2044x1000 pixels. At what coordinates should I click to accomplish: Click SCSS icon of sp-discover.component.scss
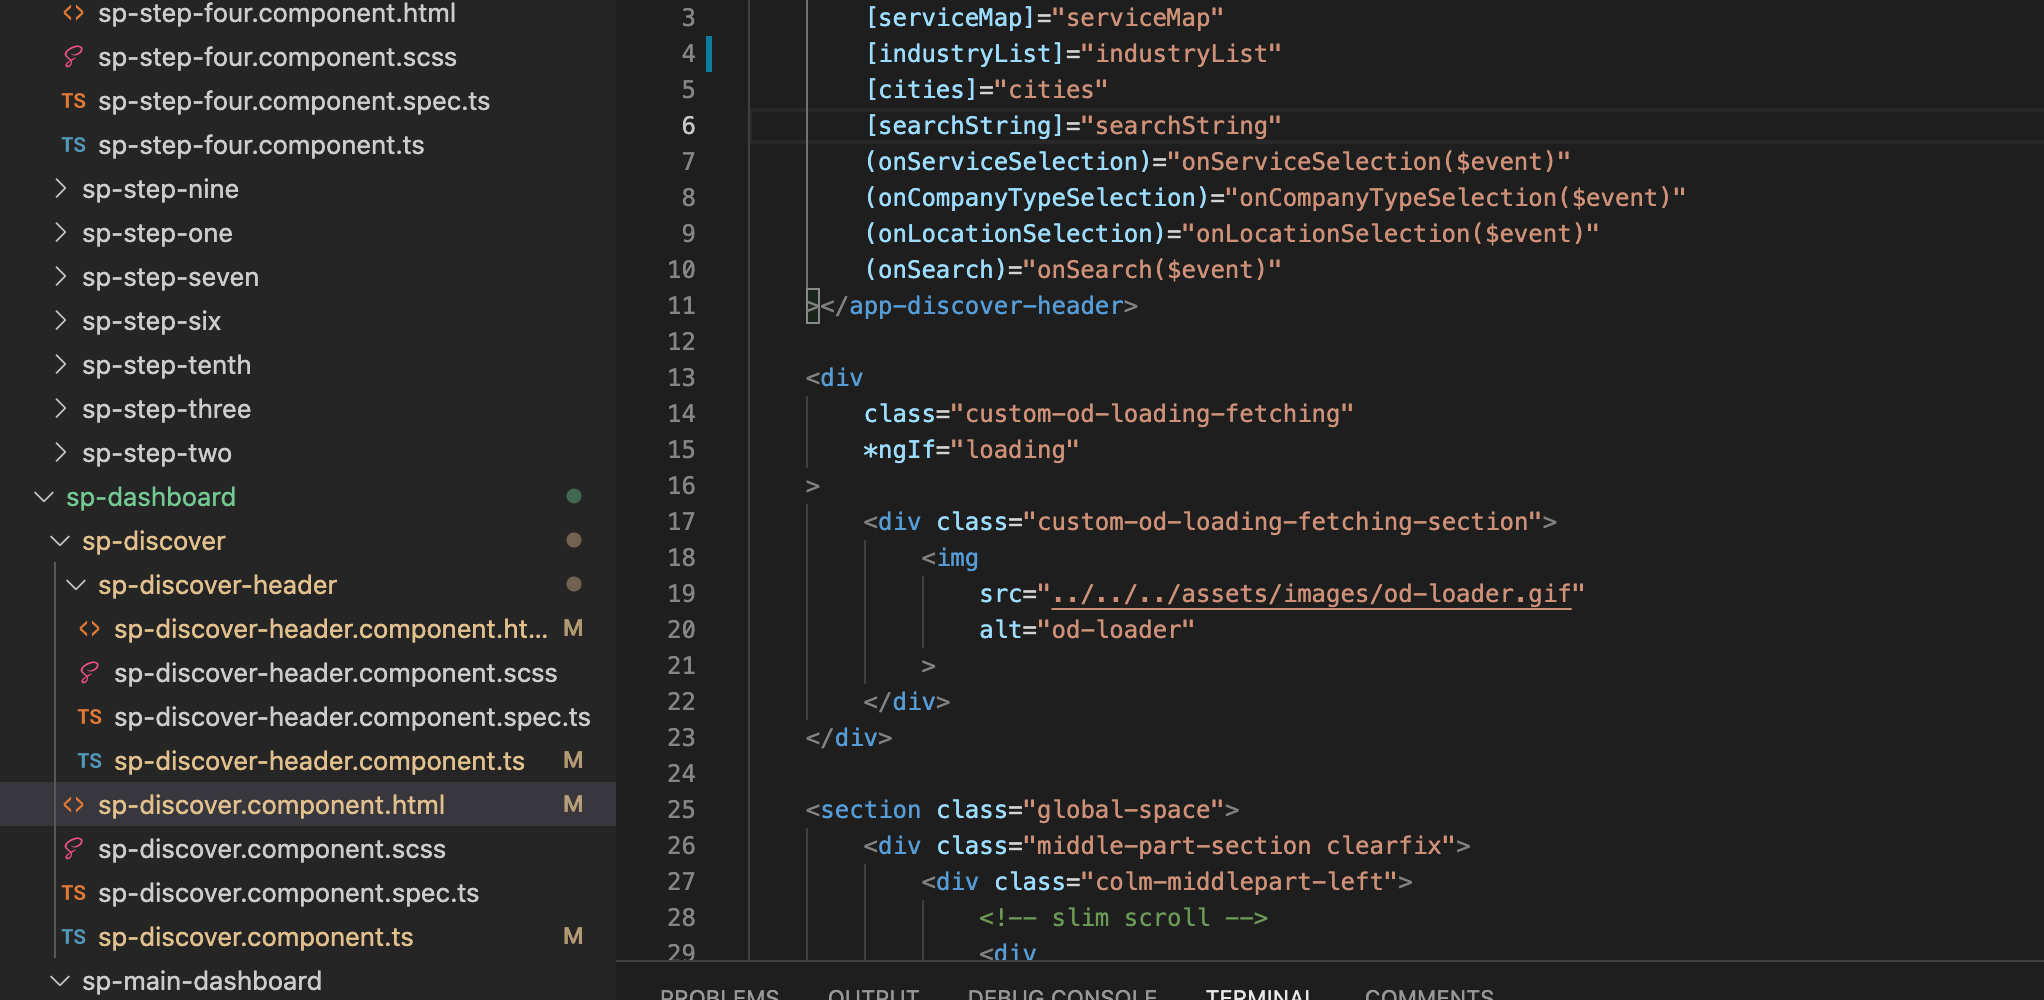tap(73, 849)
